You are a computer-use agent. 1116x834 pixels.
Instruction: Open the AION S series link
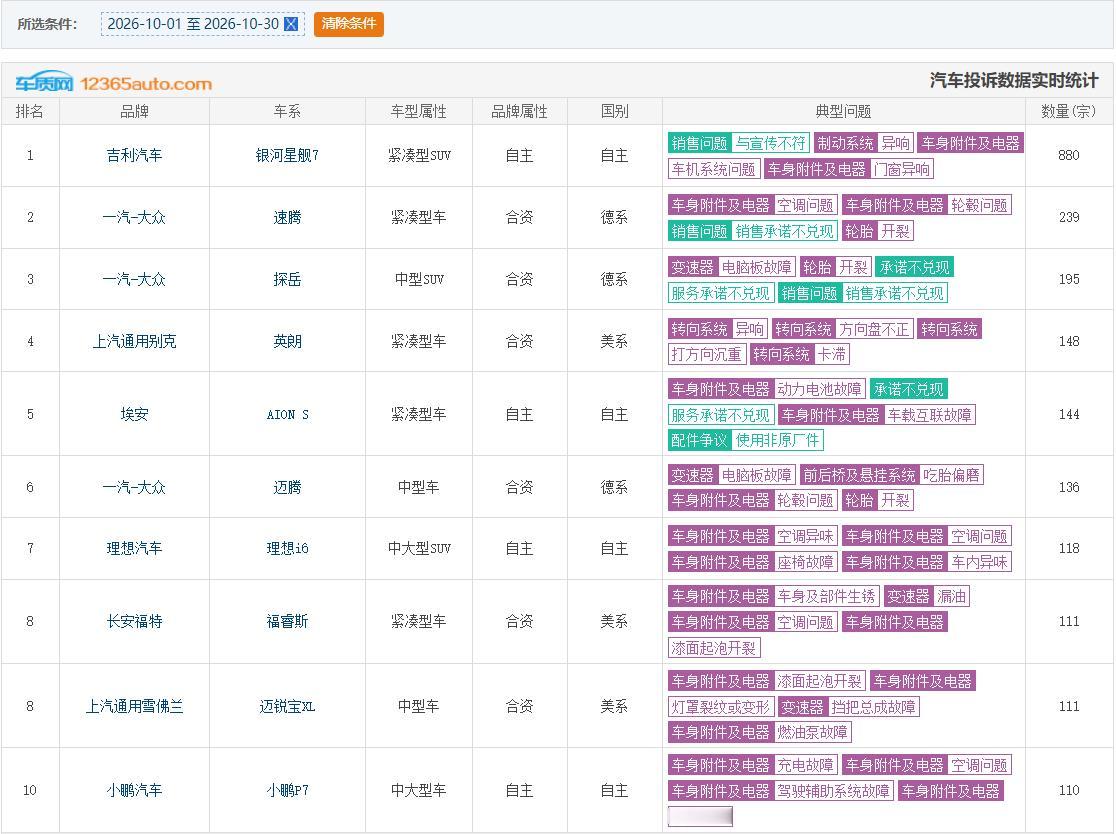pos(287,414)
